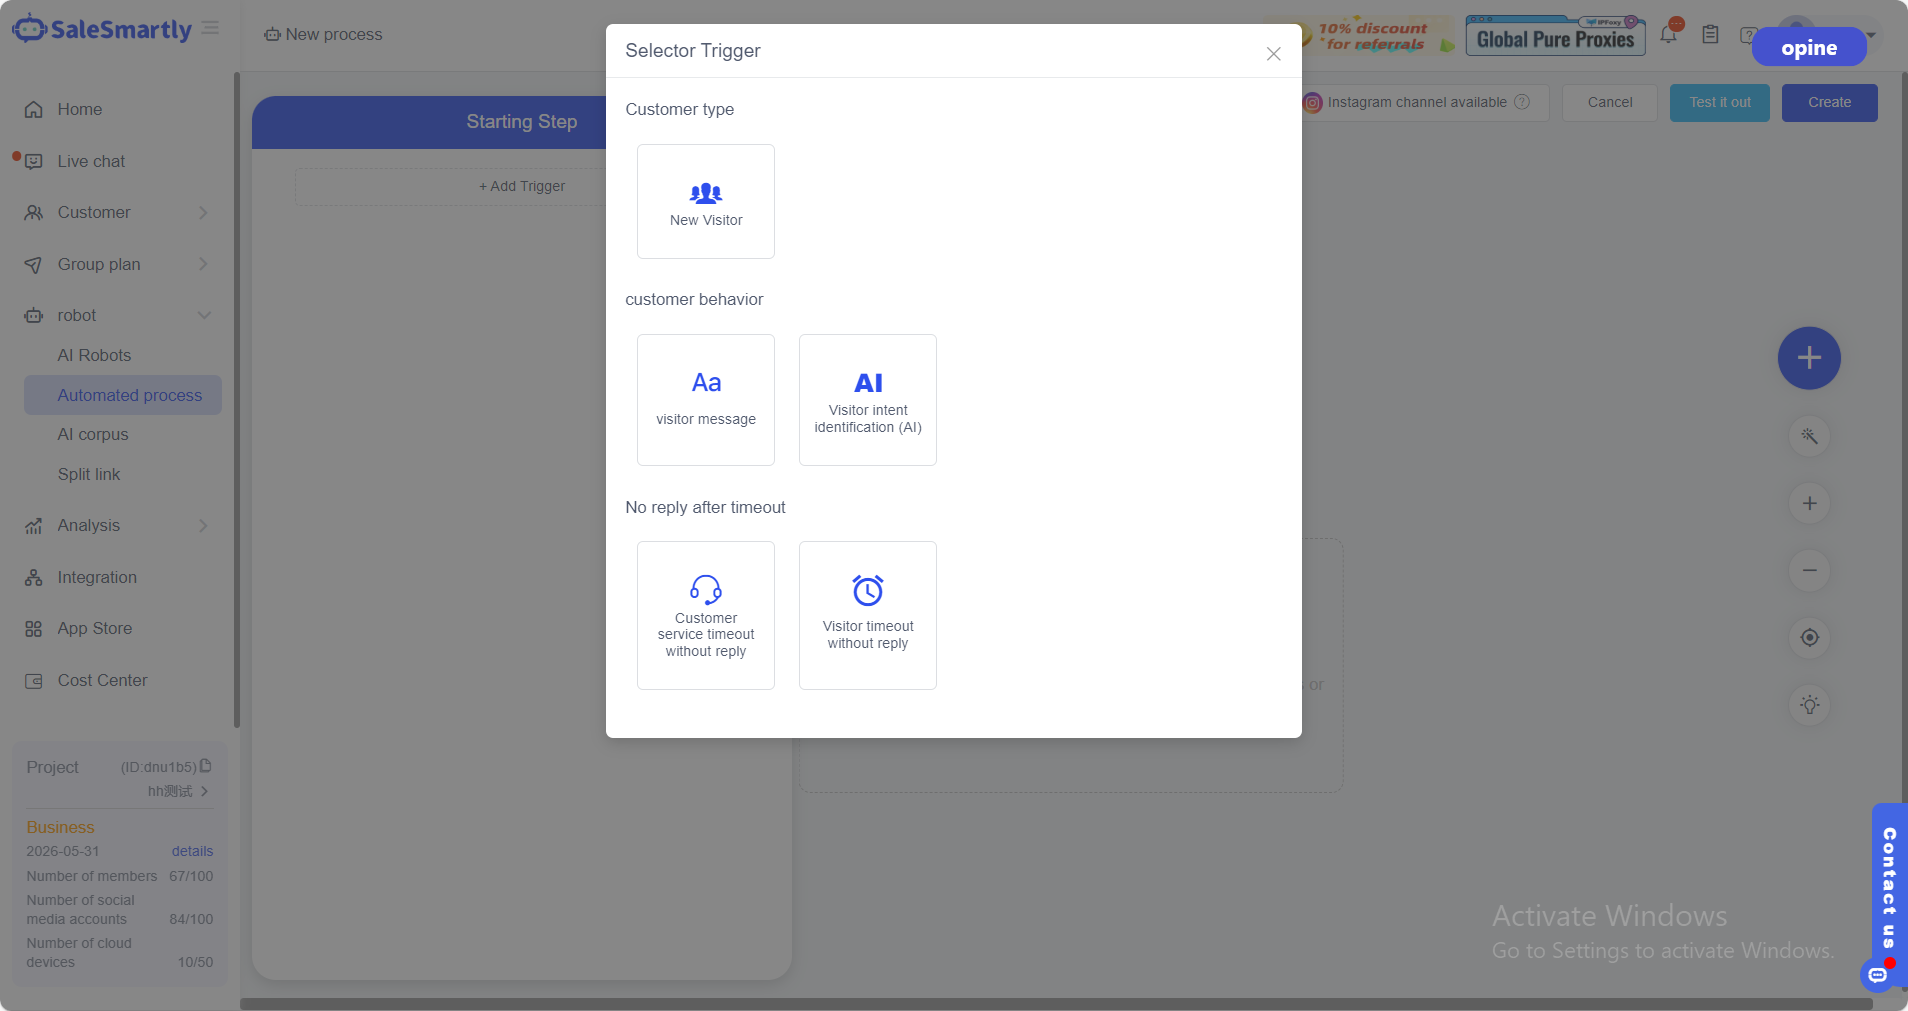Click the Create button
The width and height of the screenshot is (1908, 1011).
pos(1829,102)
